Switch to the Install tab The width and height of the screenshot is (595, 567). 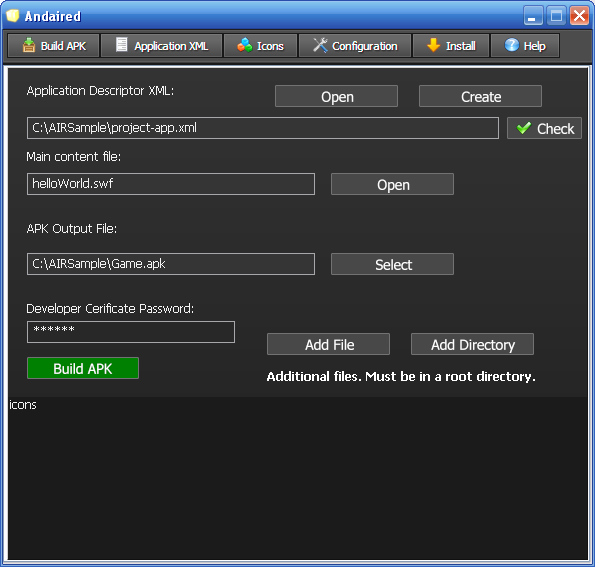451,46
